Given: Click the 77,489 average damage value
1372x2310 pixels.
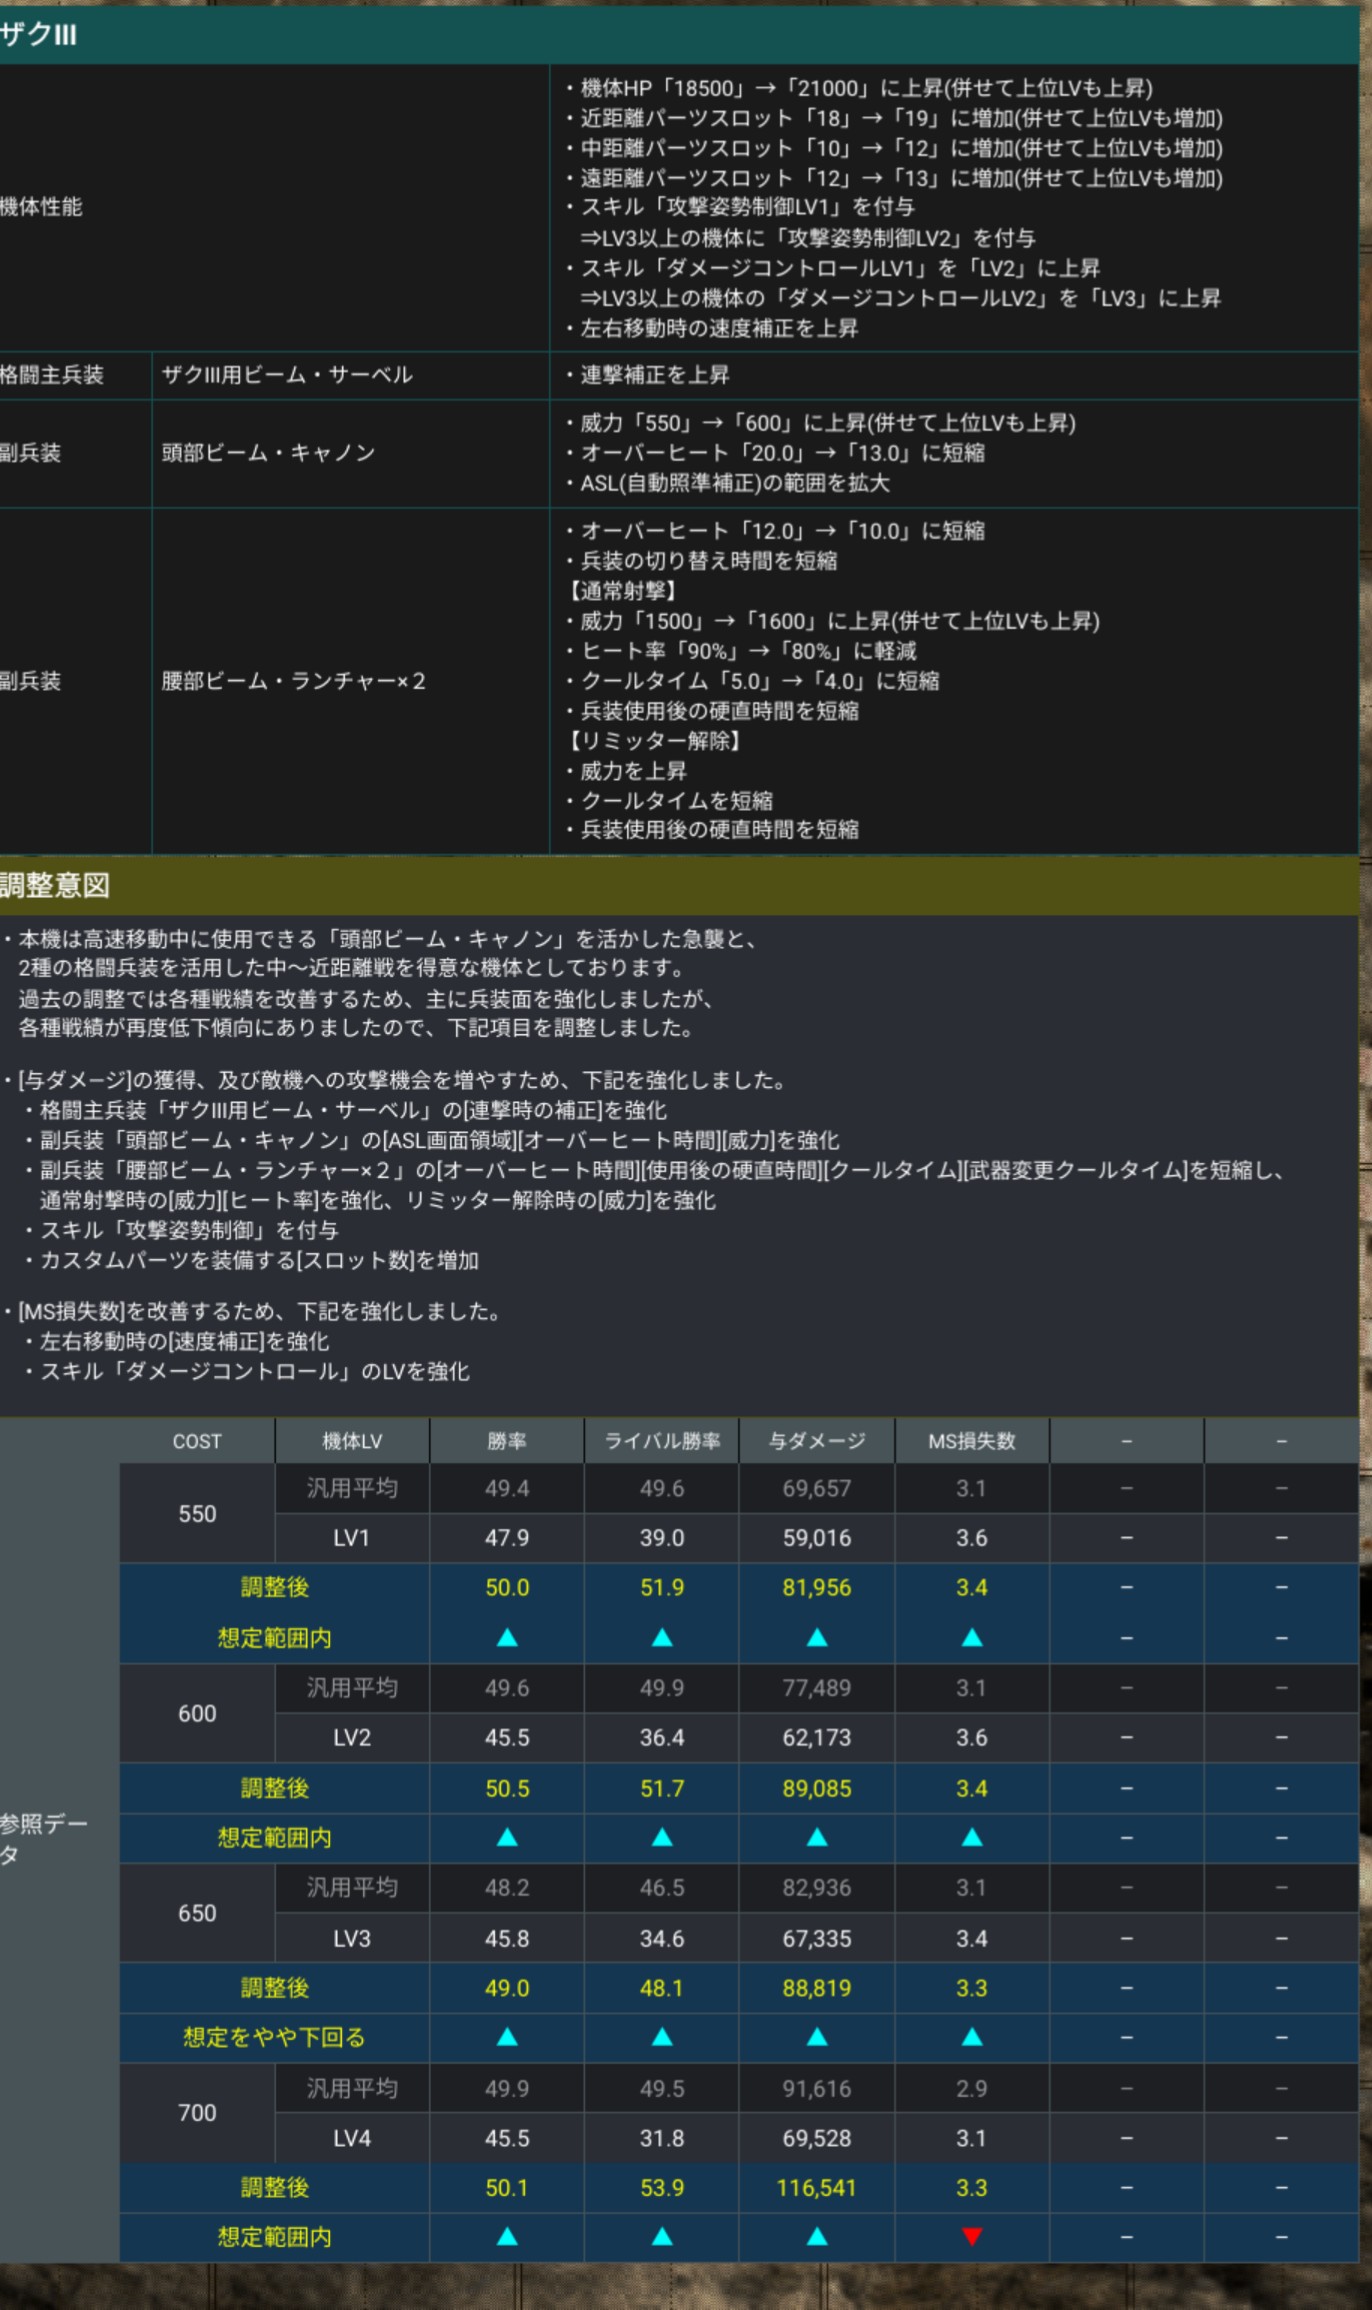Looking at the screenshot, I should tap(817, 1688).
